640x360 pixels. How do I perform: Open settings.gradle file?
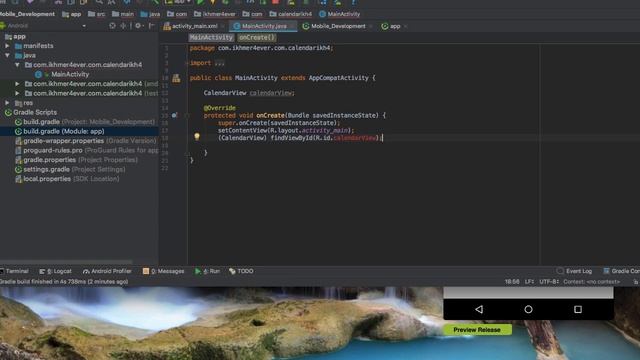tap(70, 169)
